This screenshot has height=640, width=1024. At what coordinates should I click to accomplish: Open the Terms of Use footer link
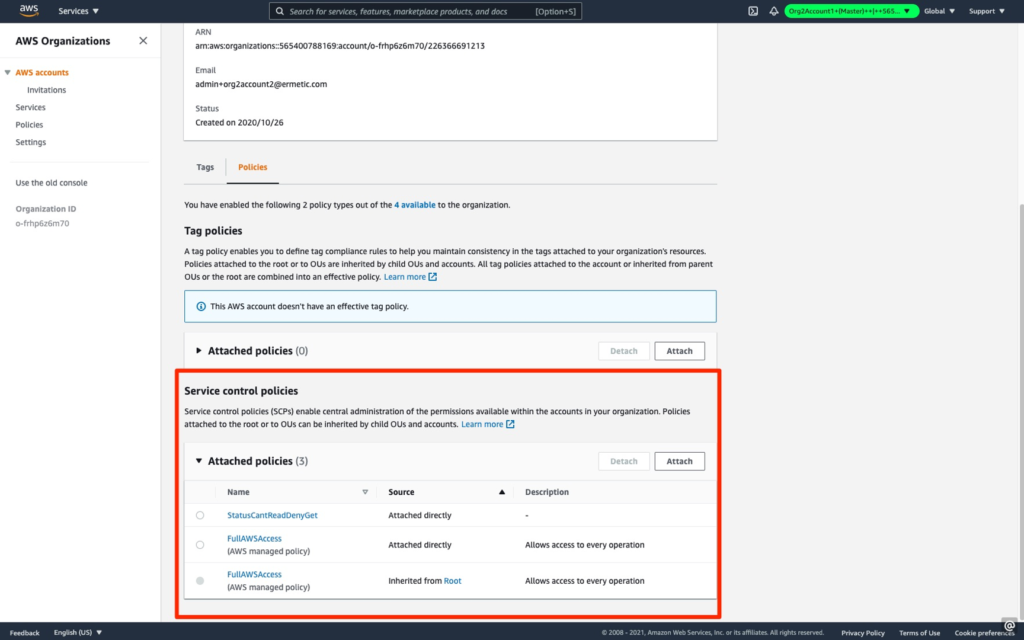point(920,633)
